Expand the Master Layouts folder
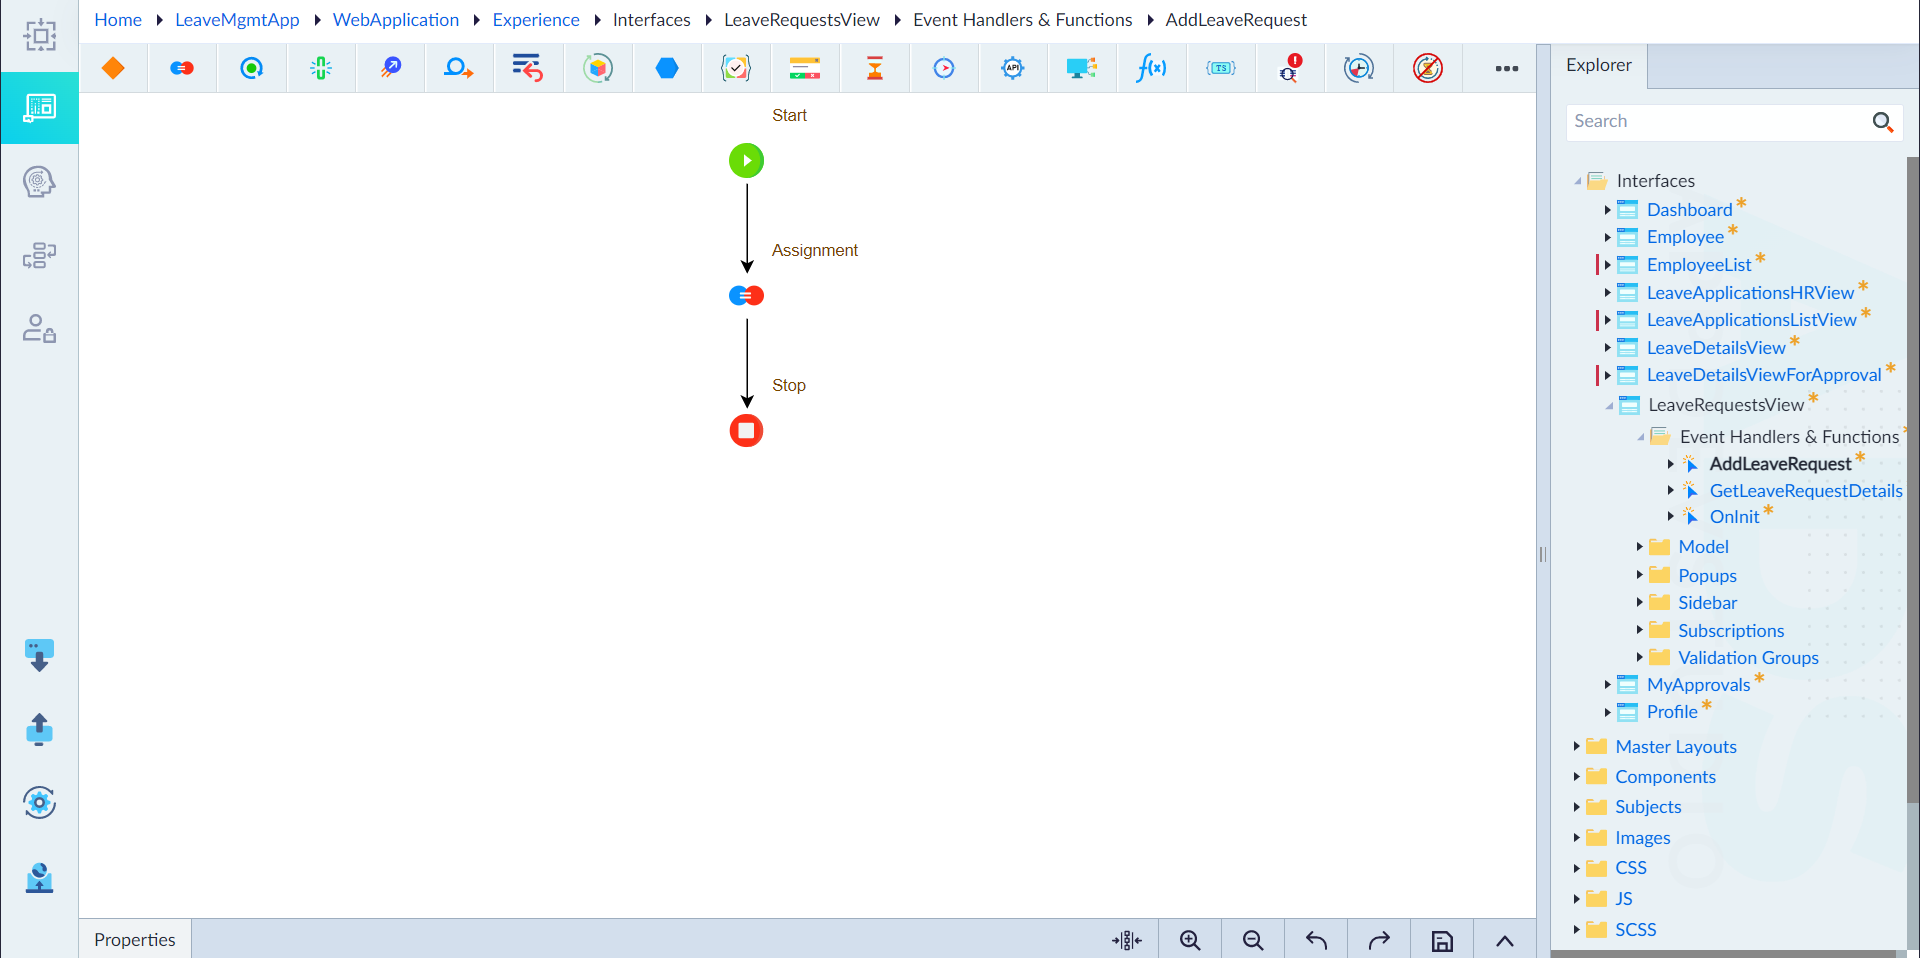1920x958 pixels. [1576, 747]
